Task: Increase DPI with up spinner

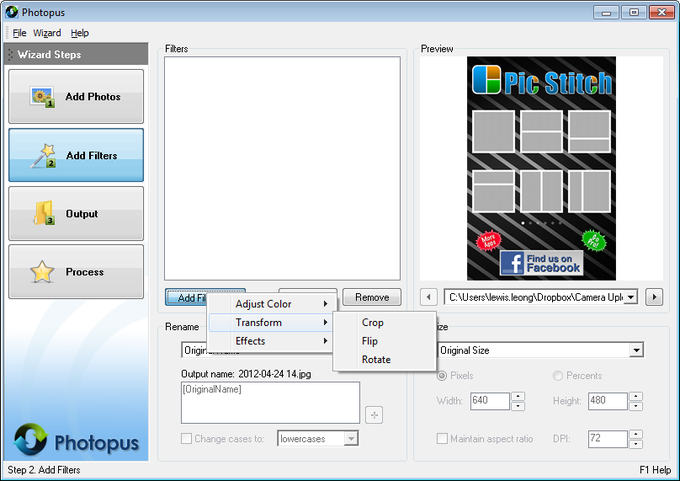Action: click(x=636, y=434)
